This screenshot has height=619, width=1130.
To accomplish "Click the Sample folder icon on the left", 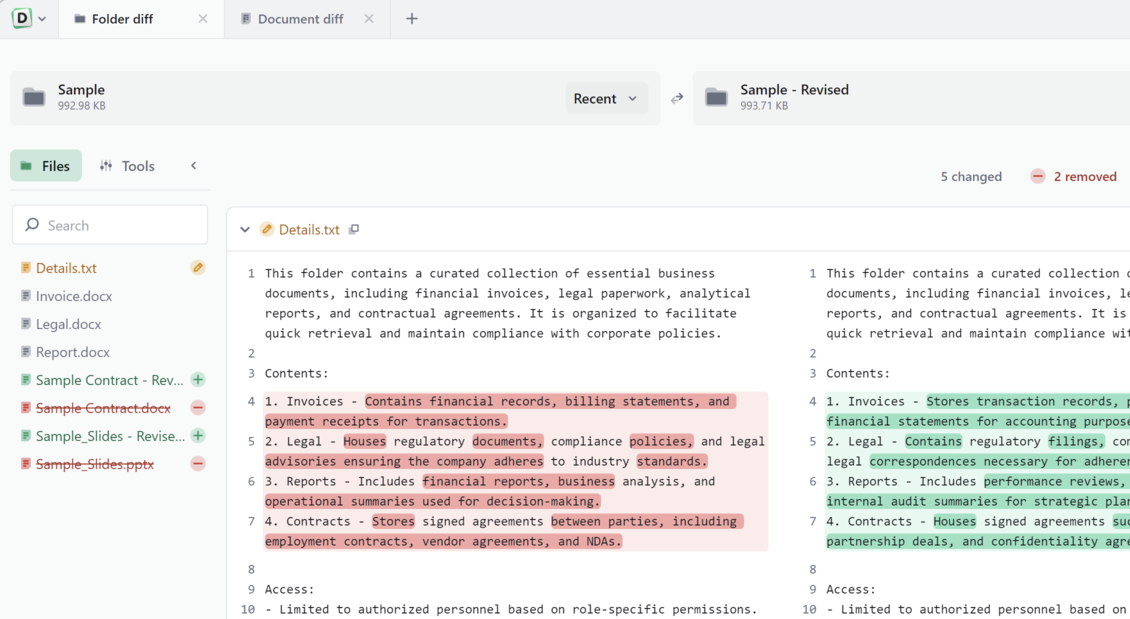I will (x=34, y=97).
